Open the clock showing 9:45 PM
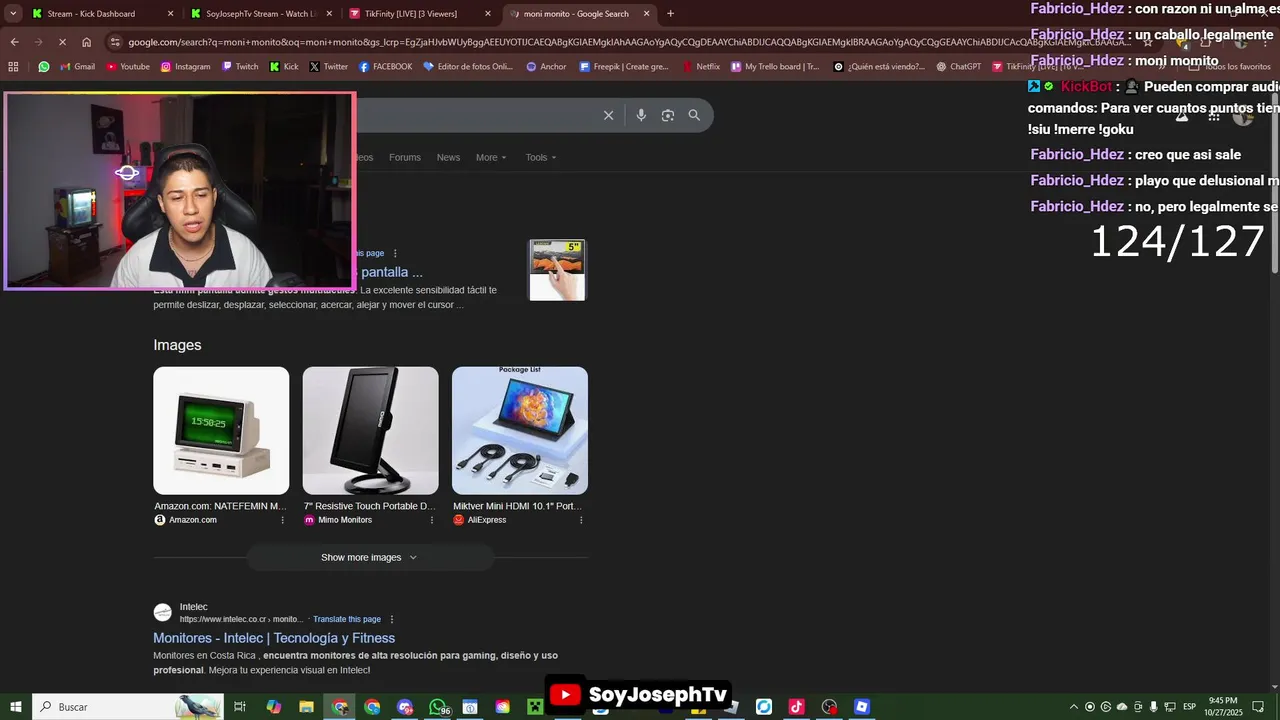Viewport: 1280px width, 720px height. pyautogui.click(x=1223, y=707)
